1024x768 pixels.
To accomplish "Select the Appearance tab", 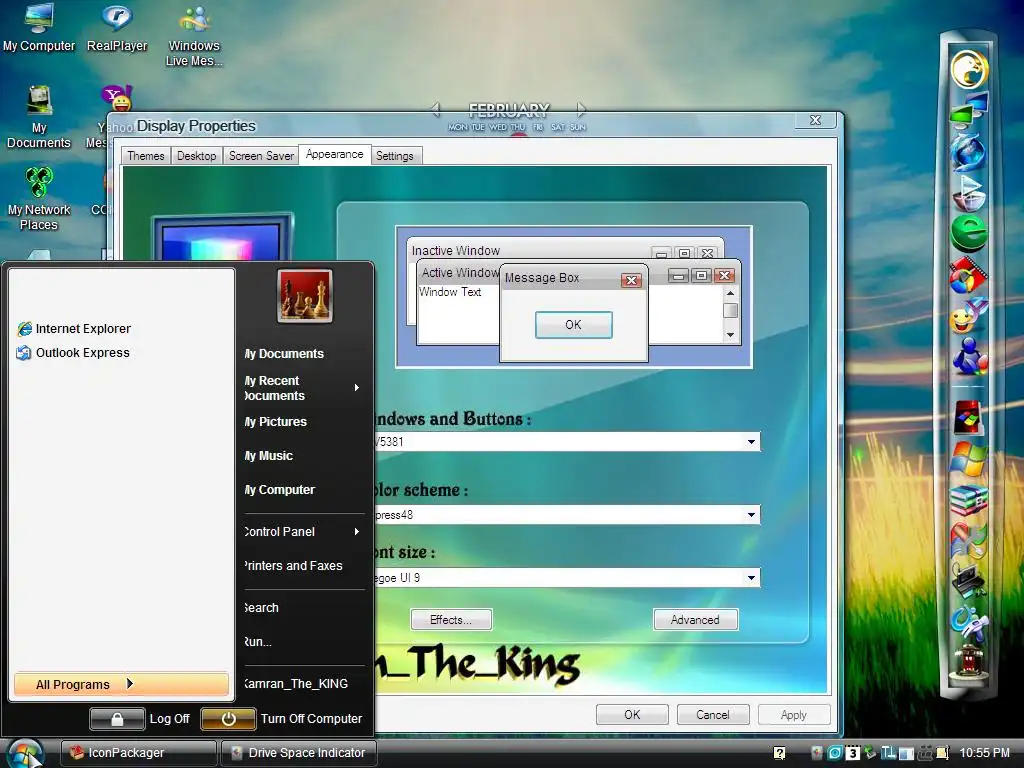I will click(x=334, y=154).
